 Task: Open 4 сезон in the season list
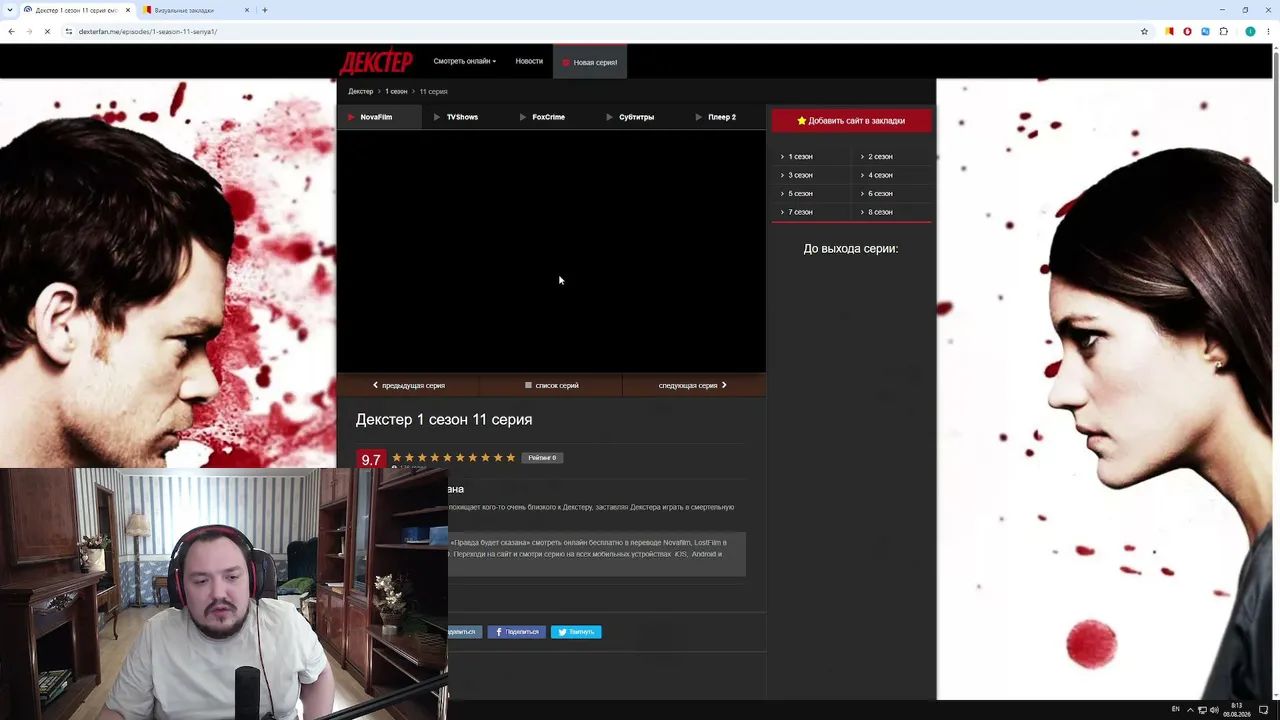(x=878, y=175)
